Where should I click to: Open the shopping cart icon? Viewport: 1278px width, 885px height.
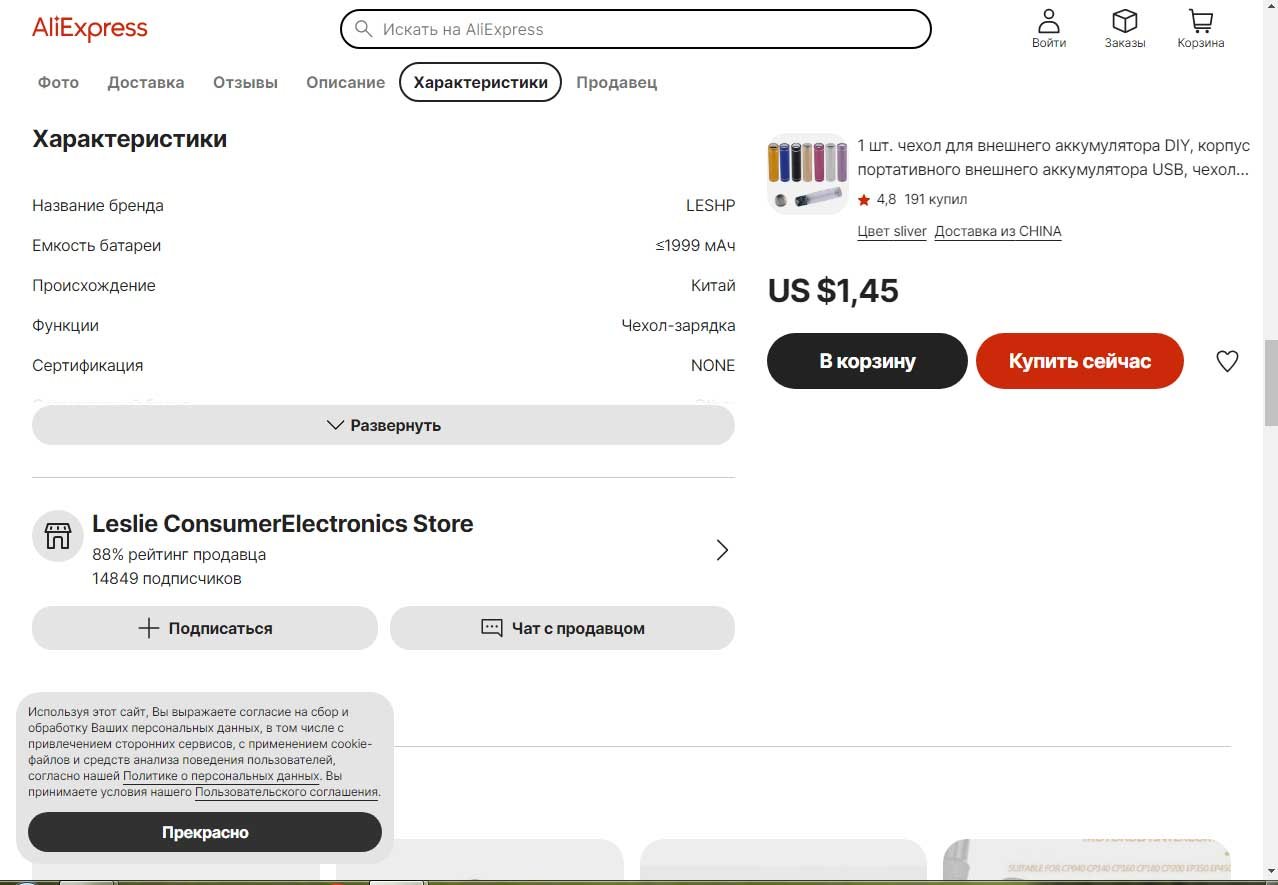1200,21
